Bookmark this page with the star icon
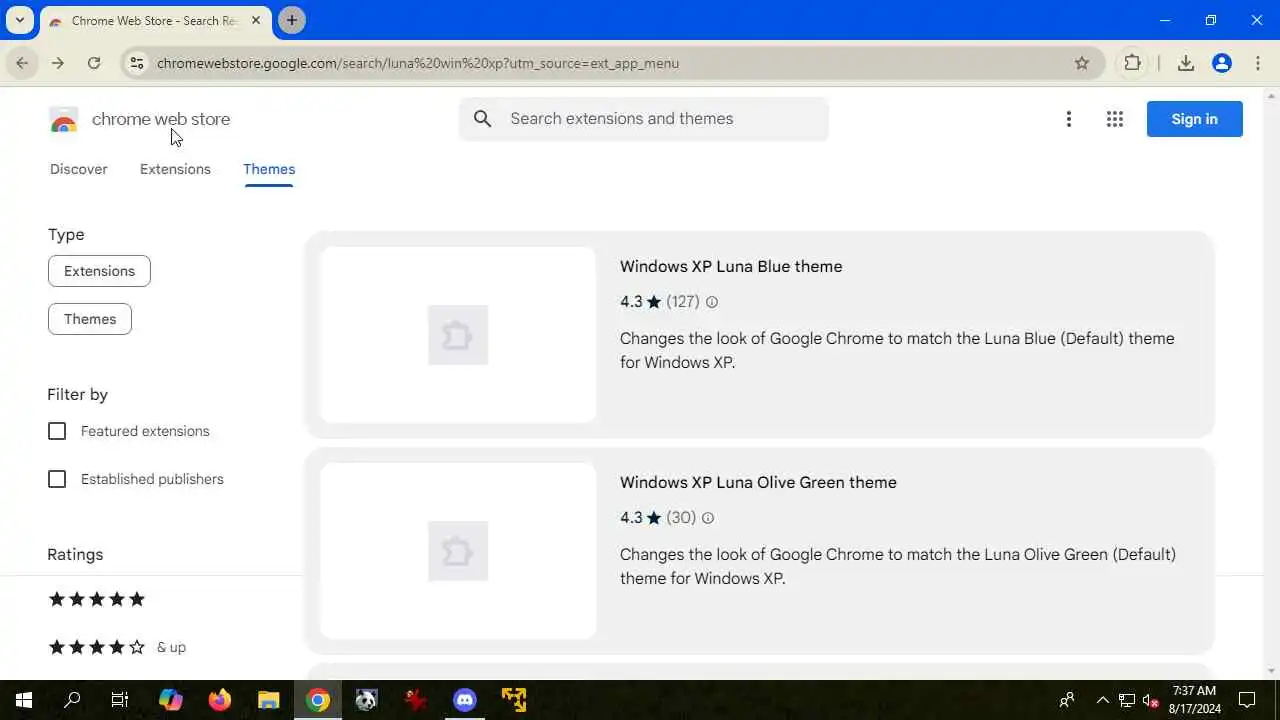The image size is (1280, 720). click(x=1082, y=63)
